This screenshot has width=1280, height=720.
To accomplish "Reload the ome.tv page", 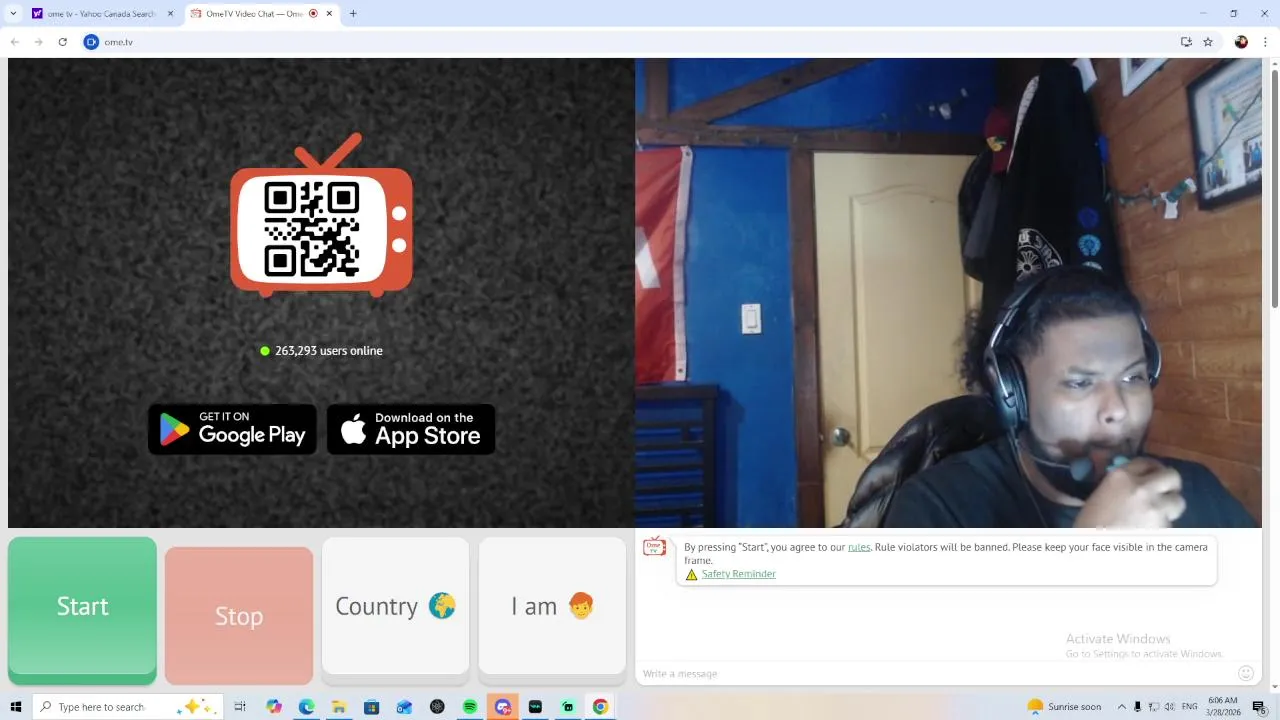I will (x=63, y=42).
